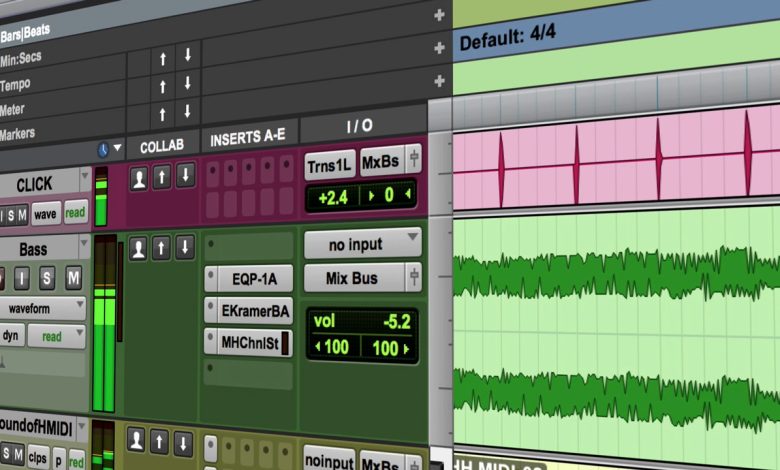Click the Bass Mix Bus output button
780x470 pixels.
pos(355,278)
